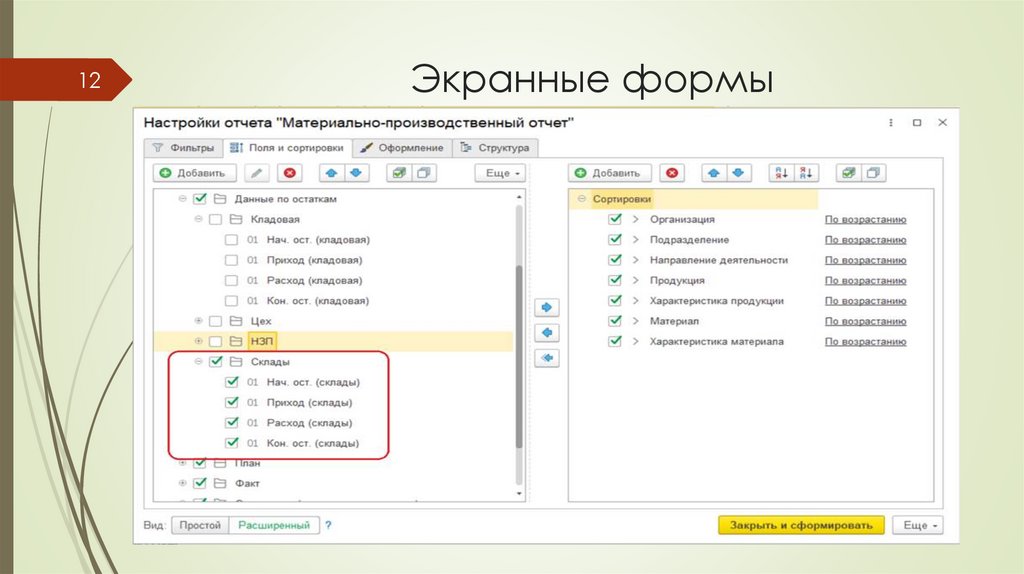Click scrollbar down arrow of fields list
The image size is (1024, 574).
click(519, 494)
